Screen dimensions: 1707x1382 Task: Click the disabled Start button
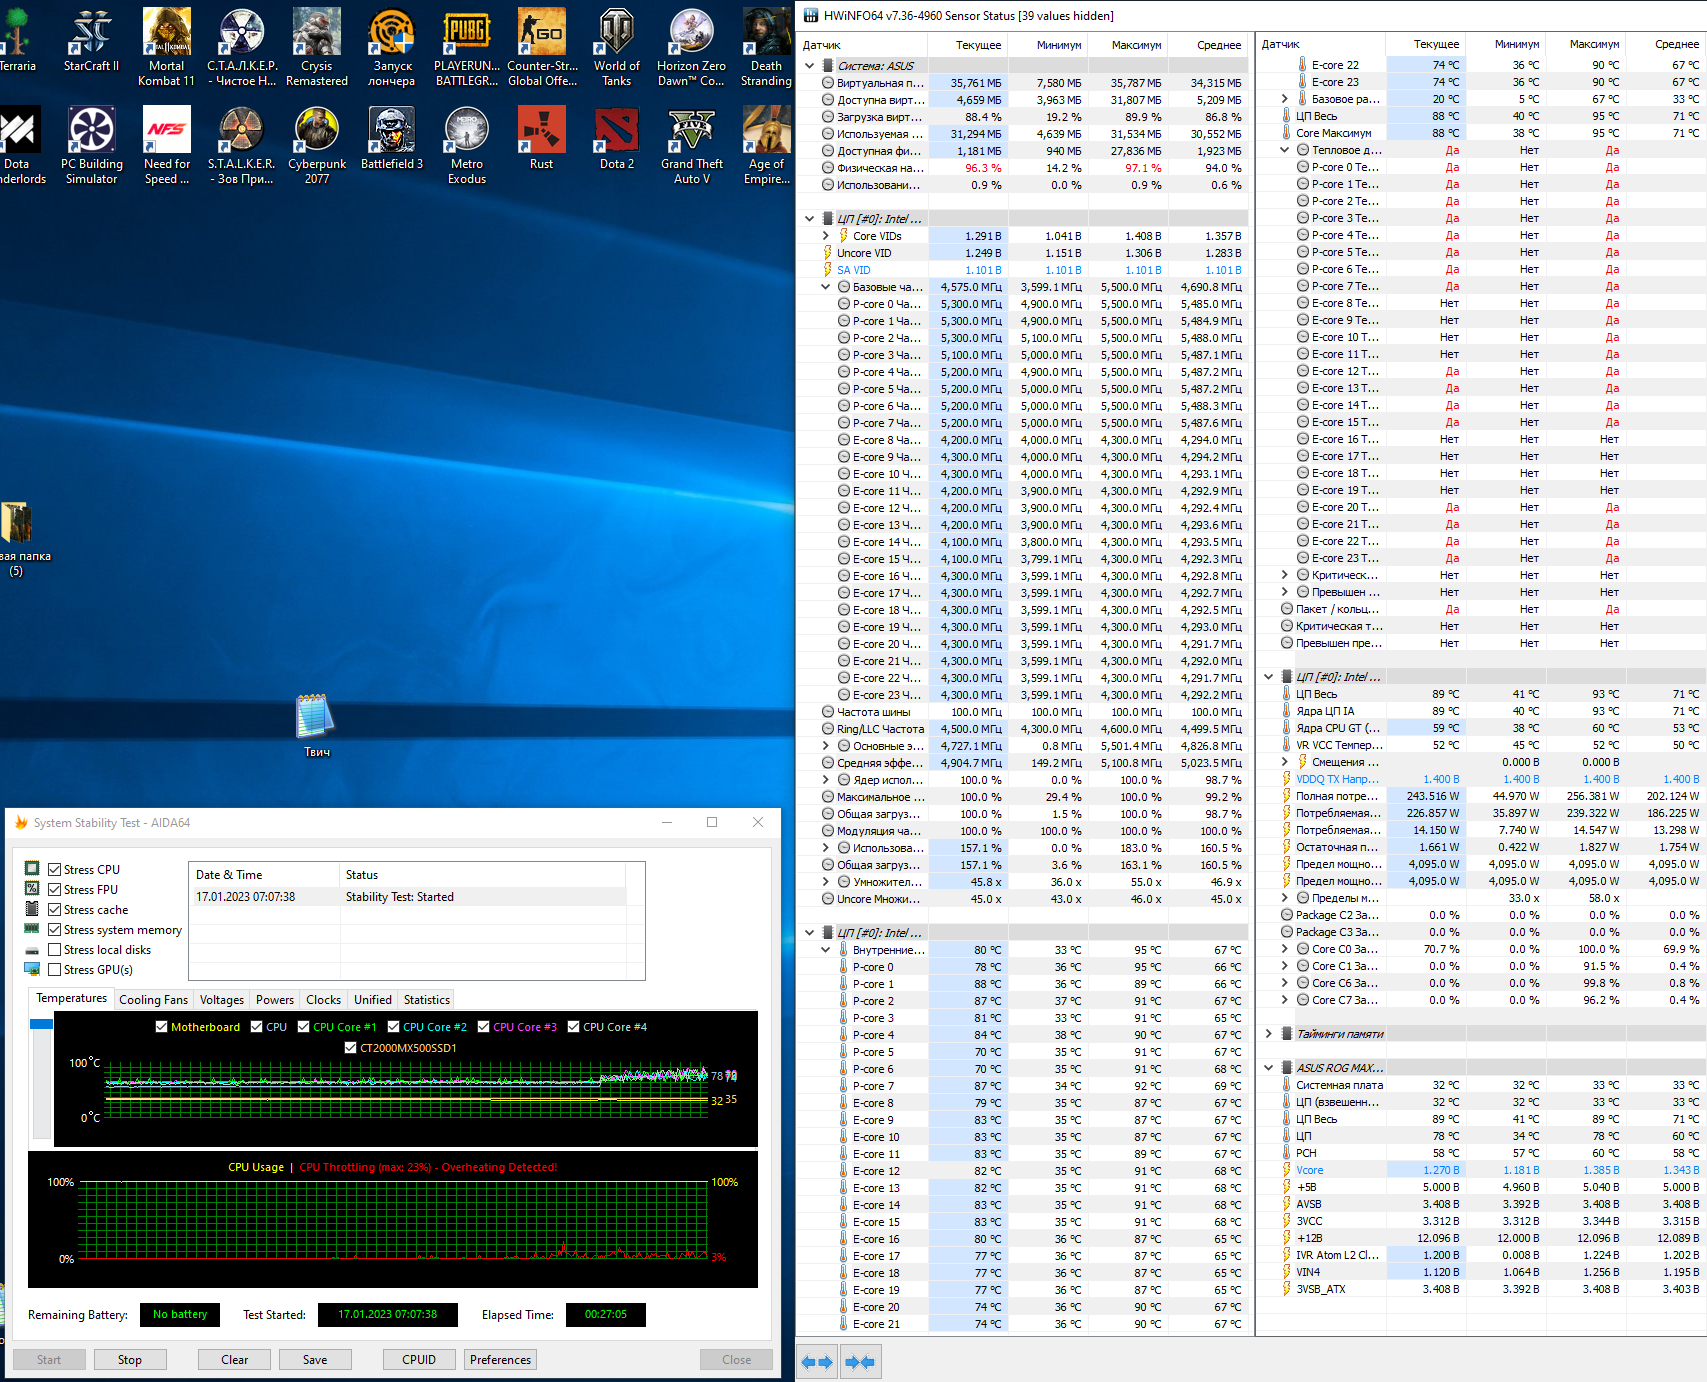(49, 1360)
